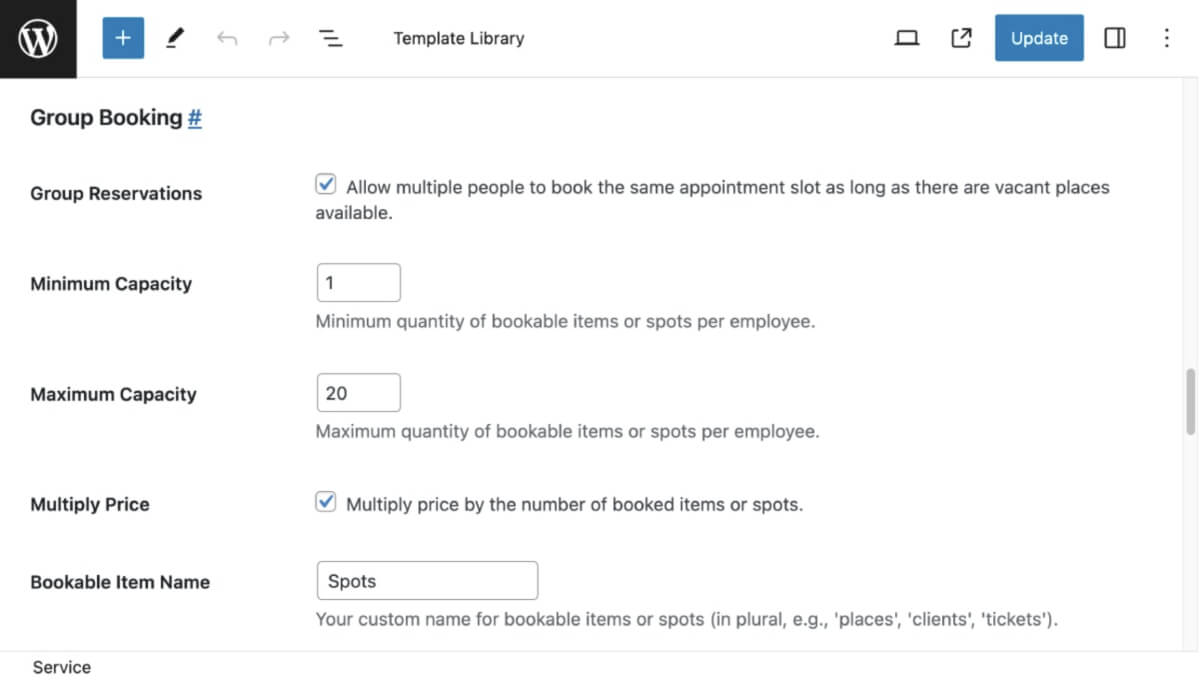The width and height of the screenshot is (1200, 685).
Task: Toggle the block inserter plus button
Action: tap(123, 38)
